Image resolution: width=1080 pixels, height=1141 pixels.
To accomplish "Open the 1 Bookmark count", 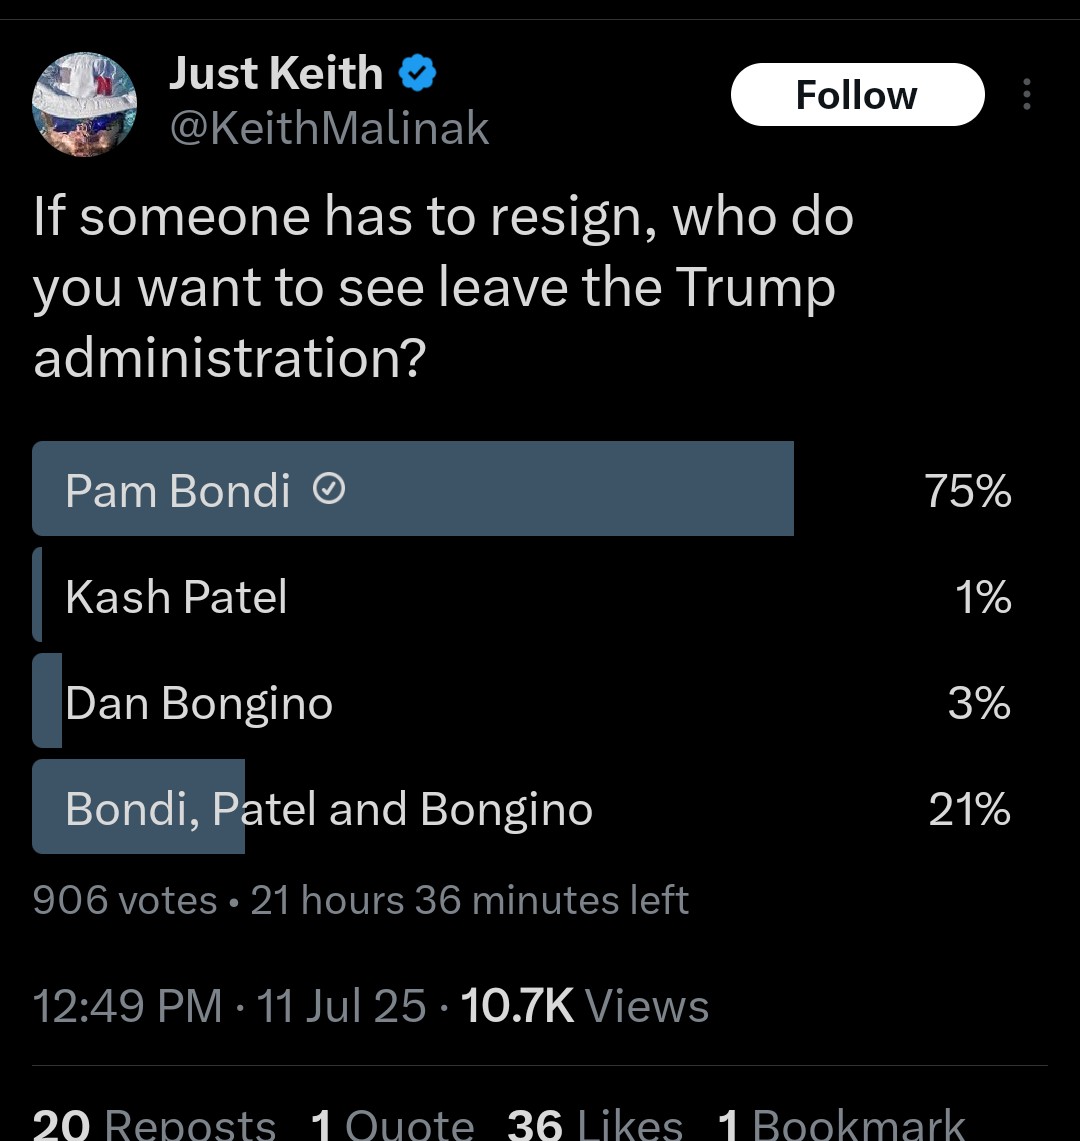I will point(841,1124).
